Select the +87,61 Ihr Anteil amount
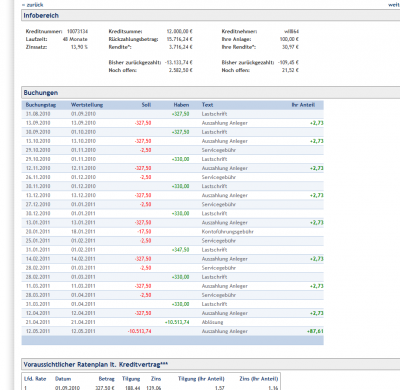 click(315, 331)
